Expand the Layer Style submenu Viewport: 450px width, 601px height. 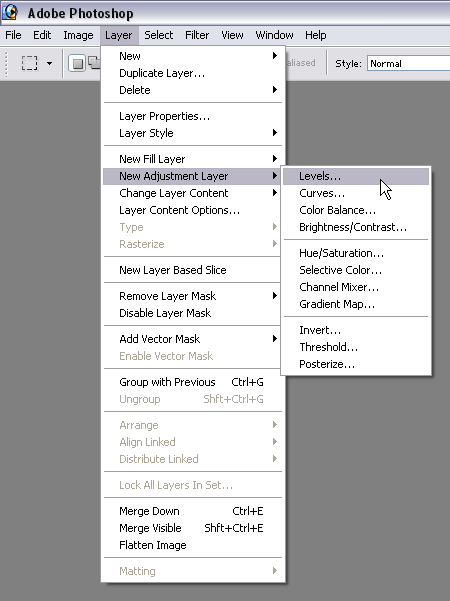point(193,133)
